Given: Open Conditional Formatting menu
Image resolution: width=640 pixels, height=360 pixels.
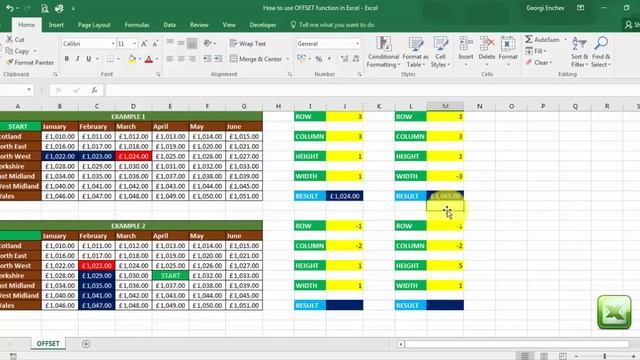Looking at the screenshot, I should 383,52.
